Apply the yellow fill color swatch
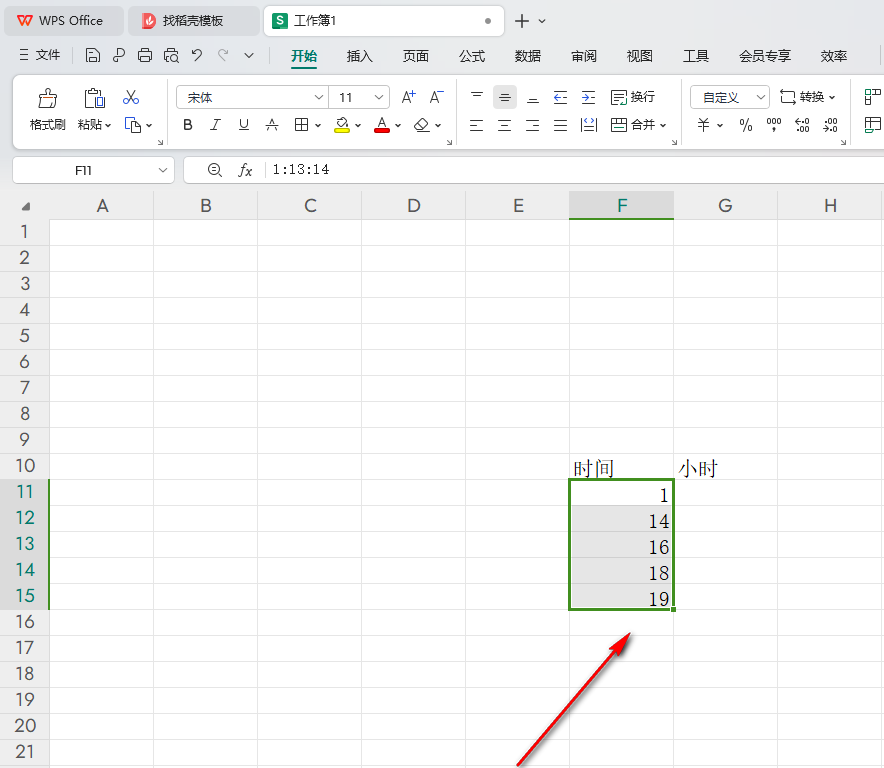This screenshot has width=884, height=768. pos(342,126)
